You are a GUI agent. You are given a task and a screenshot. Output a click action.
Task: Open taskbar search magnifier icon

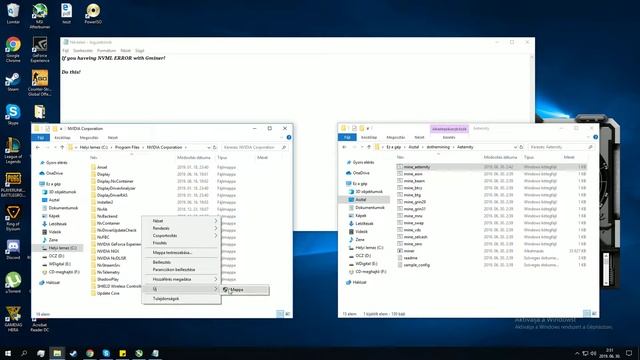pos(24,353)
